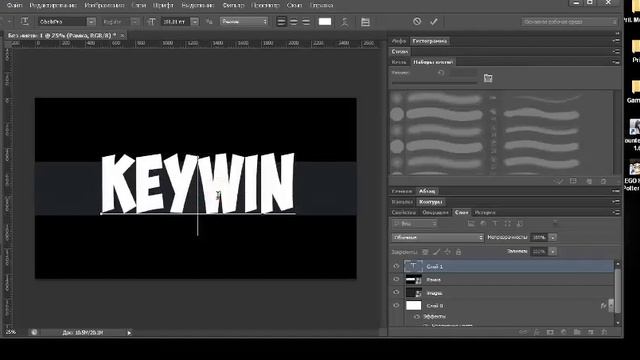Click the anti-aliasing aa icon
Image resolution: width=640 pixels, height=360 pixels.
click(x=209, y=21)
